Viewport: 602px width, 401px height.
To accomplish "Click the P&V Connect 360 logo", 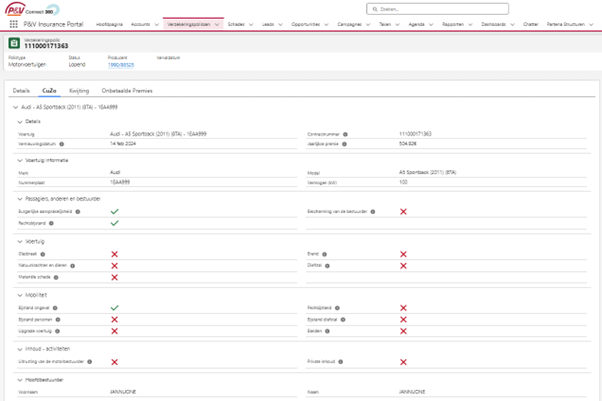I will 32,9.
